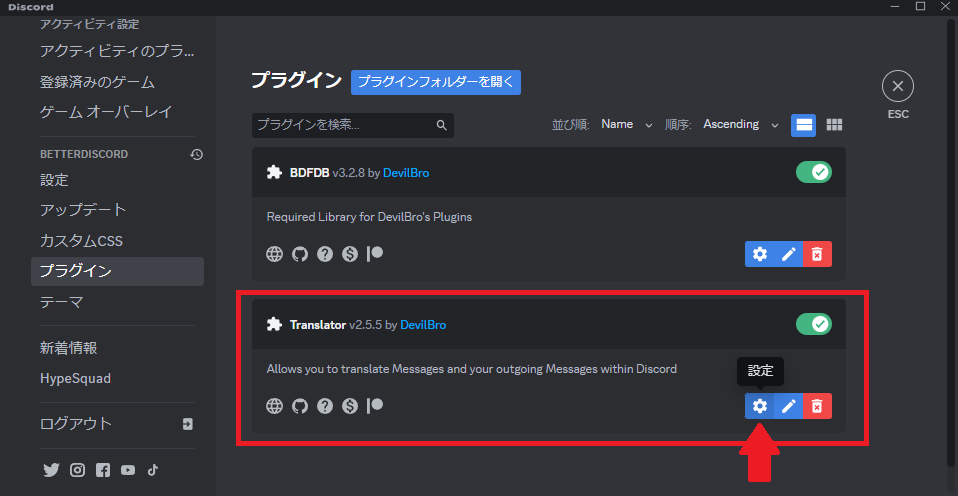Maximize the Discord window

pyautogui.click(x=920, y=6)
